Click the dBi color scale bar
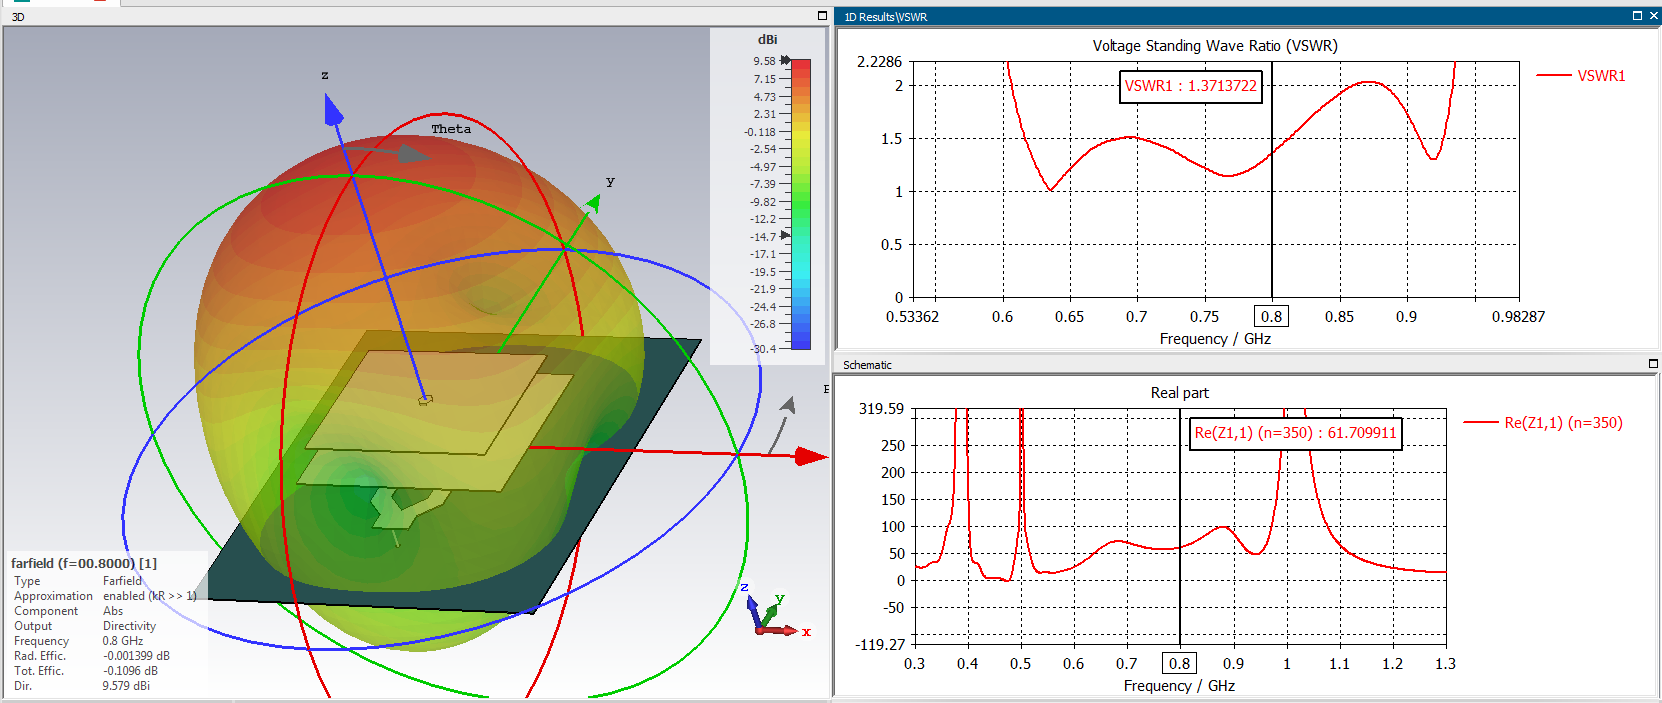1662x703 pixels. [800, 204]
